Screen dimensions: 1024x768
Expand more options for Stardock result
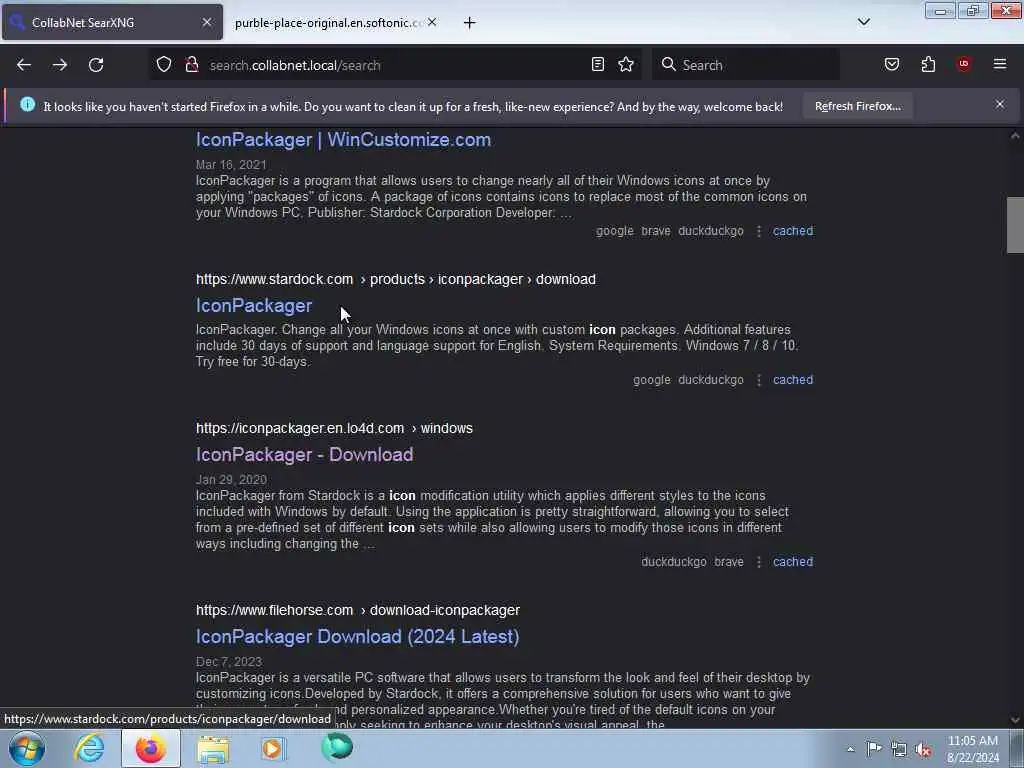pos(758,380)
